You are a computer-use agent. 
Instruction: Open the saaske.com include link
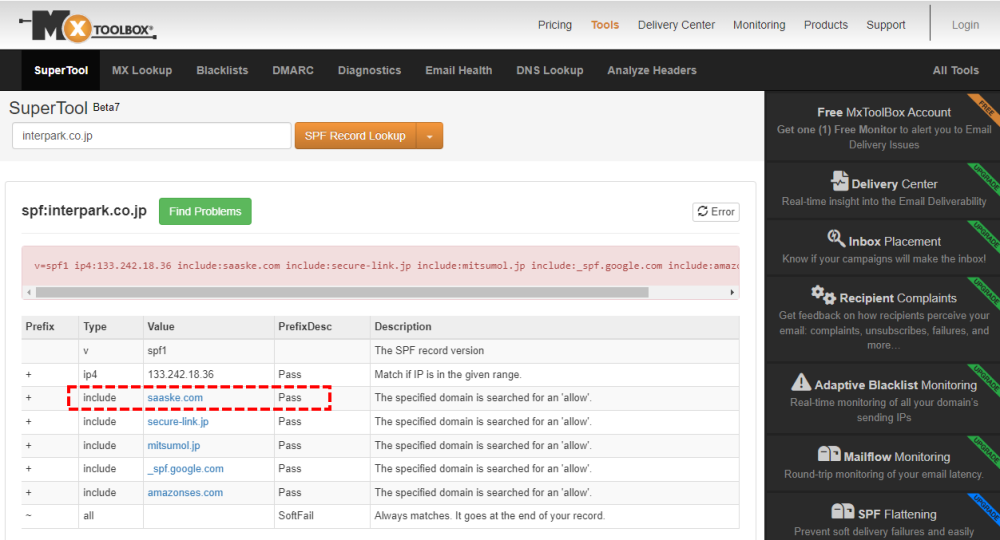click(x=175, y=398)
